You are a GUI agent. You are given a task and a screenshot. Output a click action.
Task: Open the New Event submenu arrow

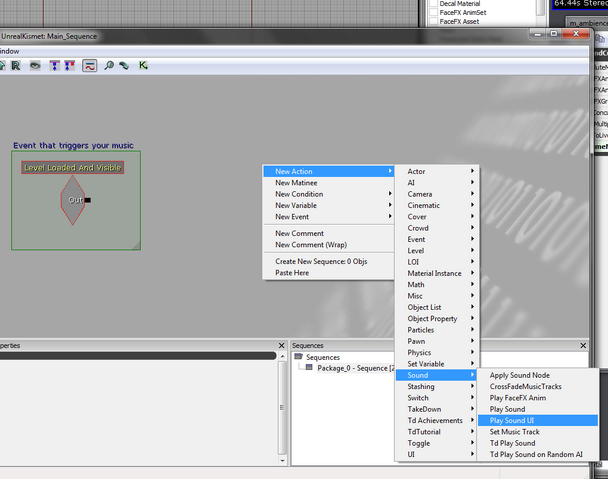(x=390, y=216)
